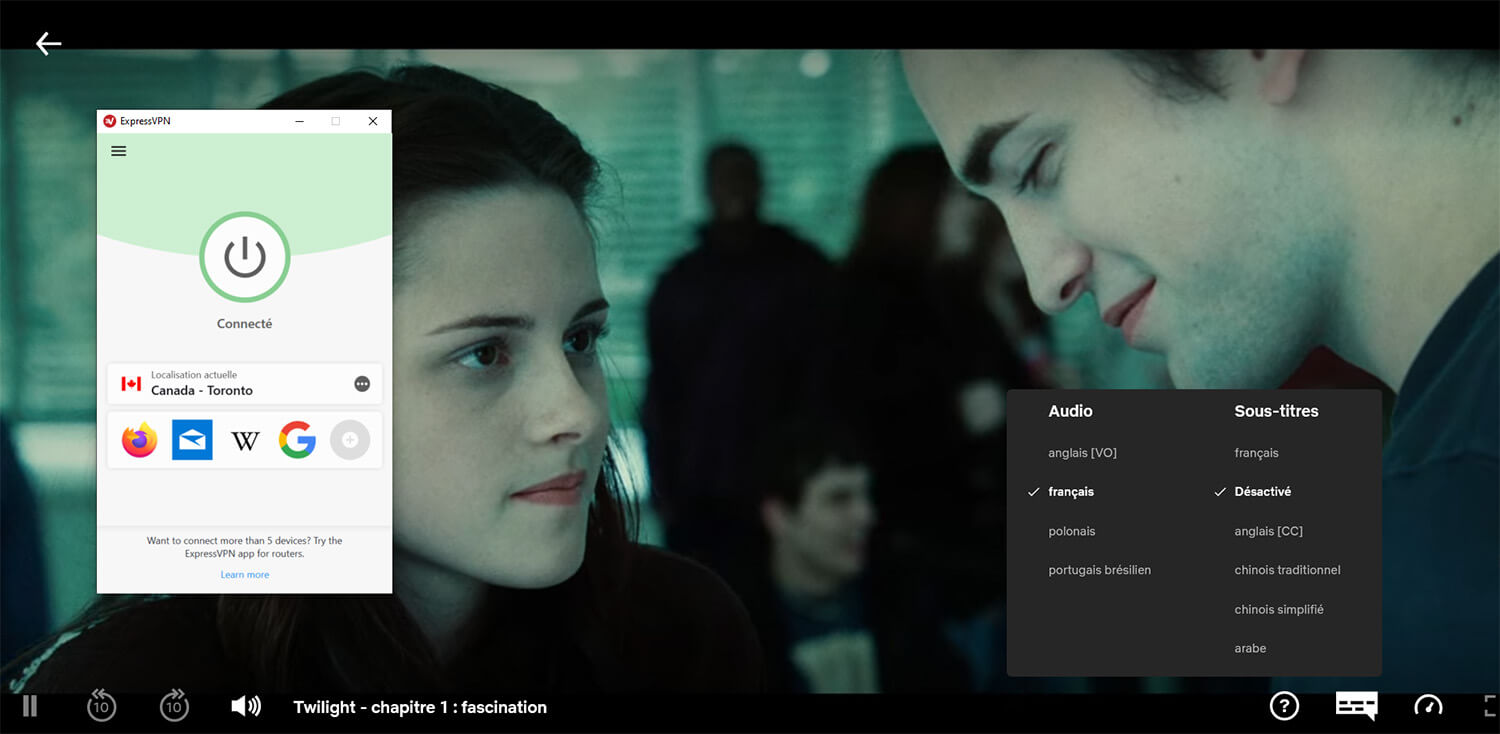This screenshot has height=734, width=1500.
Task: Open audio and subtitles icon
Action: pyautogui.click(x=1356, y=705)
